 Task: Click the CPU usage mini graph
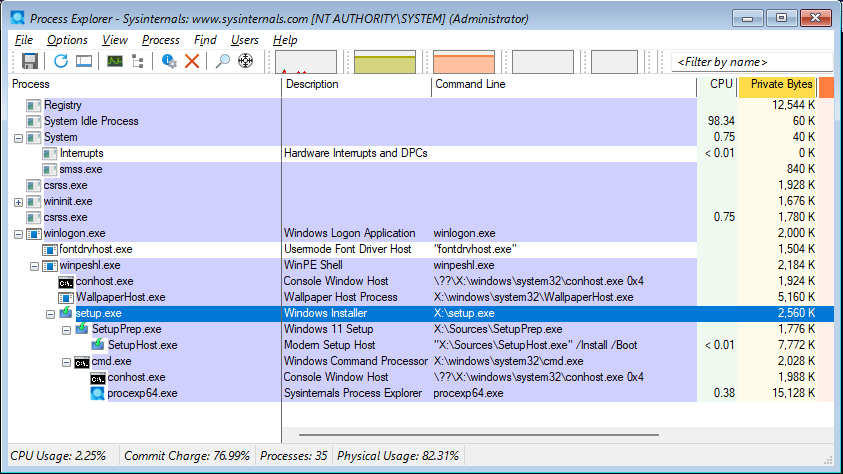click(x=306, y=62)
